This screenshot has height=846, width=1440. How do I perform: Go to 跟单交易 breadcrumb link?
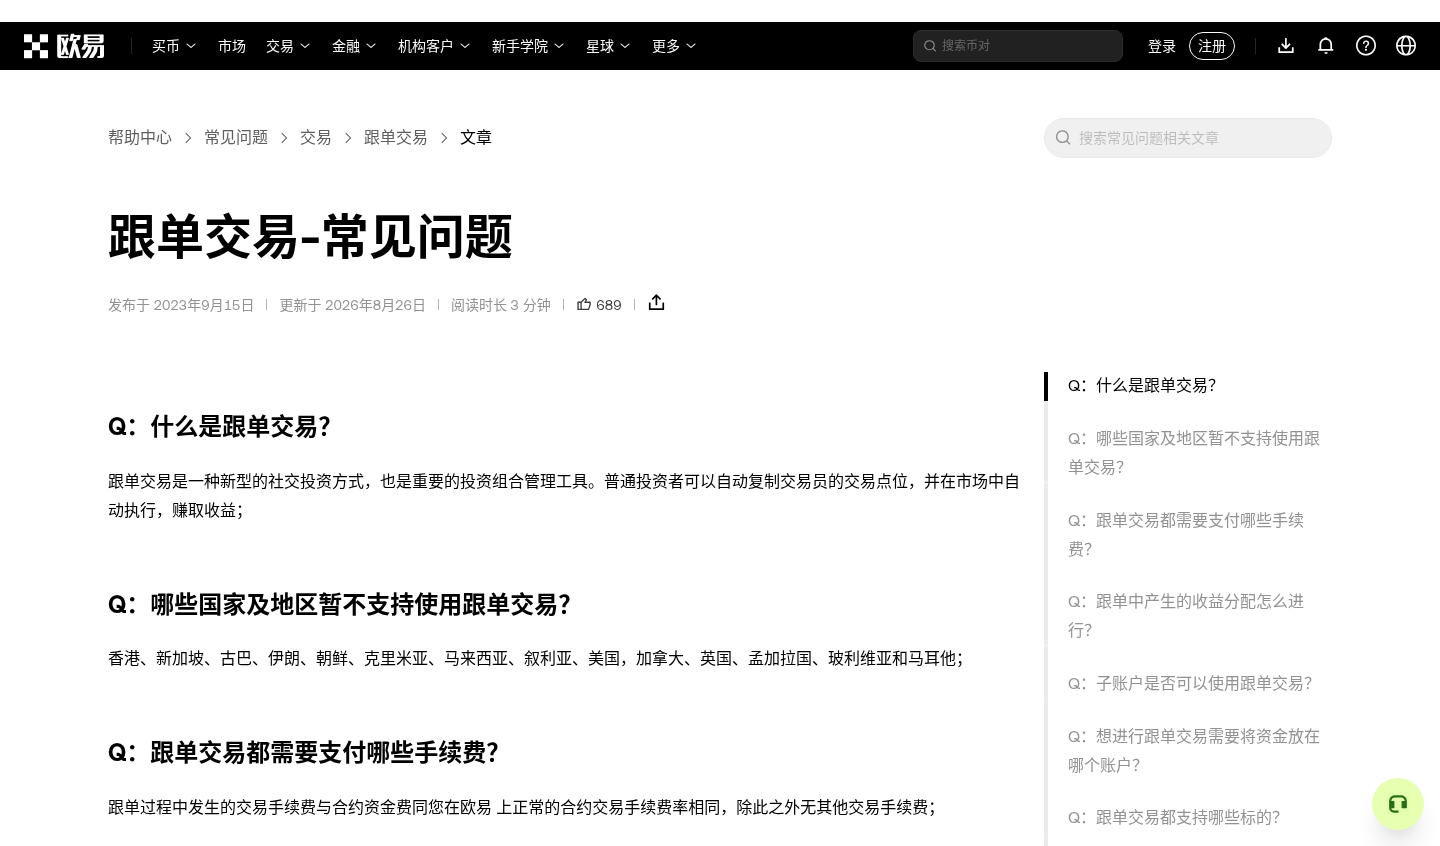(x=396, y=138)
